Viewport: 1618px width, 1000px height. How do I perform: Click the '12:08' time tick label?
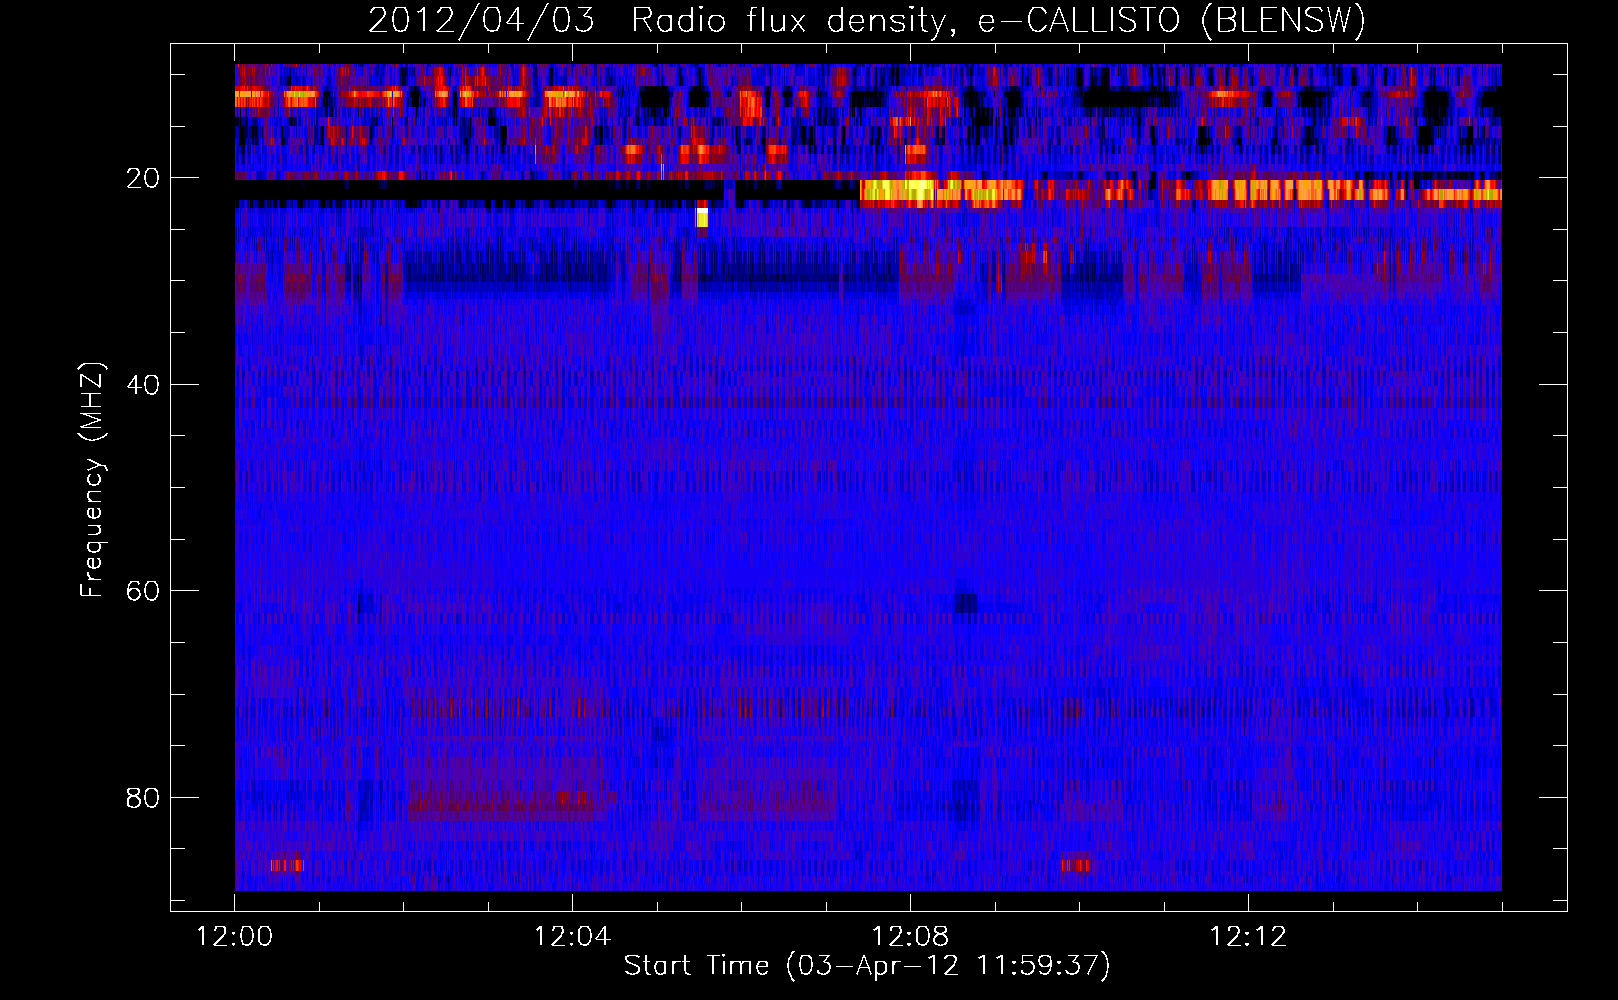(x=910, y=937)
